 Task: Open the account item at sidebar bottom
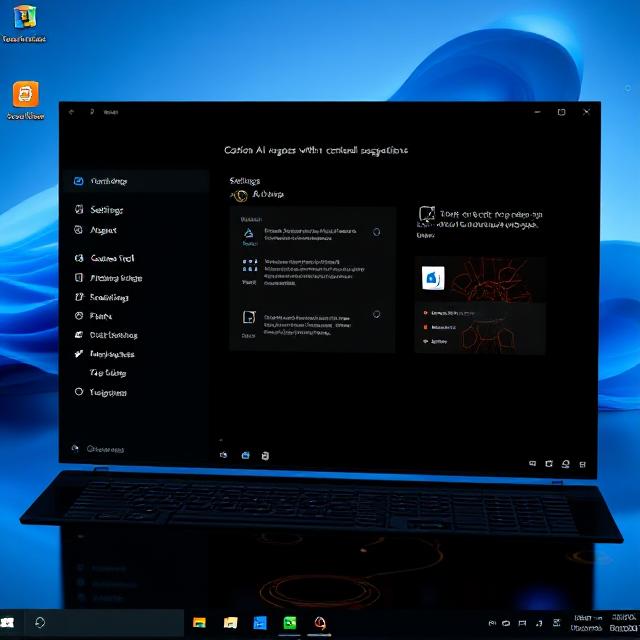pyautogui.click(x=98, y=449)
